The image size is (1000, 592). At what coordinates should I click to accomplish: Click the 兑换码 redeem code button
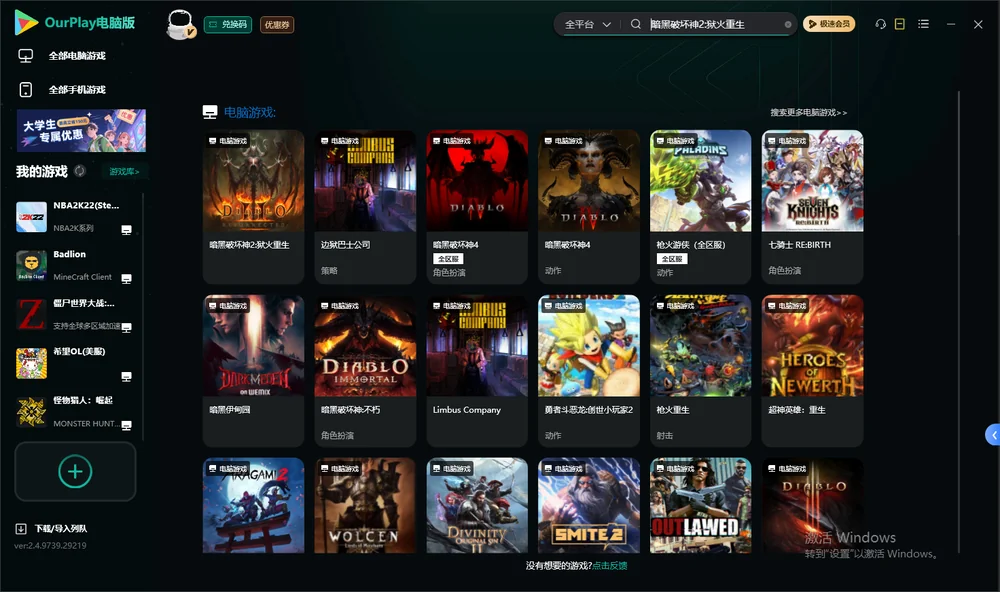click(x=228, y=24)
